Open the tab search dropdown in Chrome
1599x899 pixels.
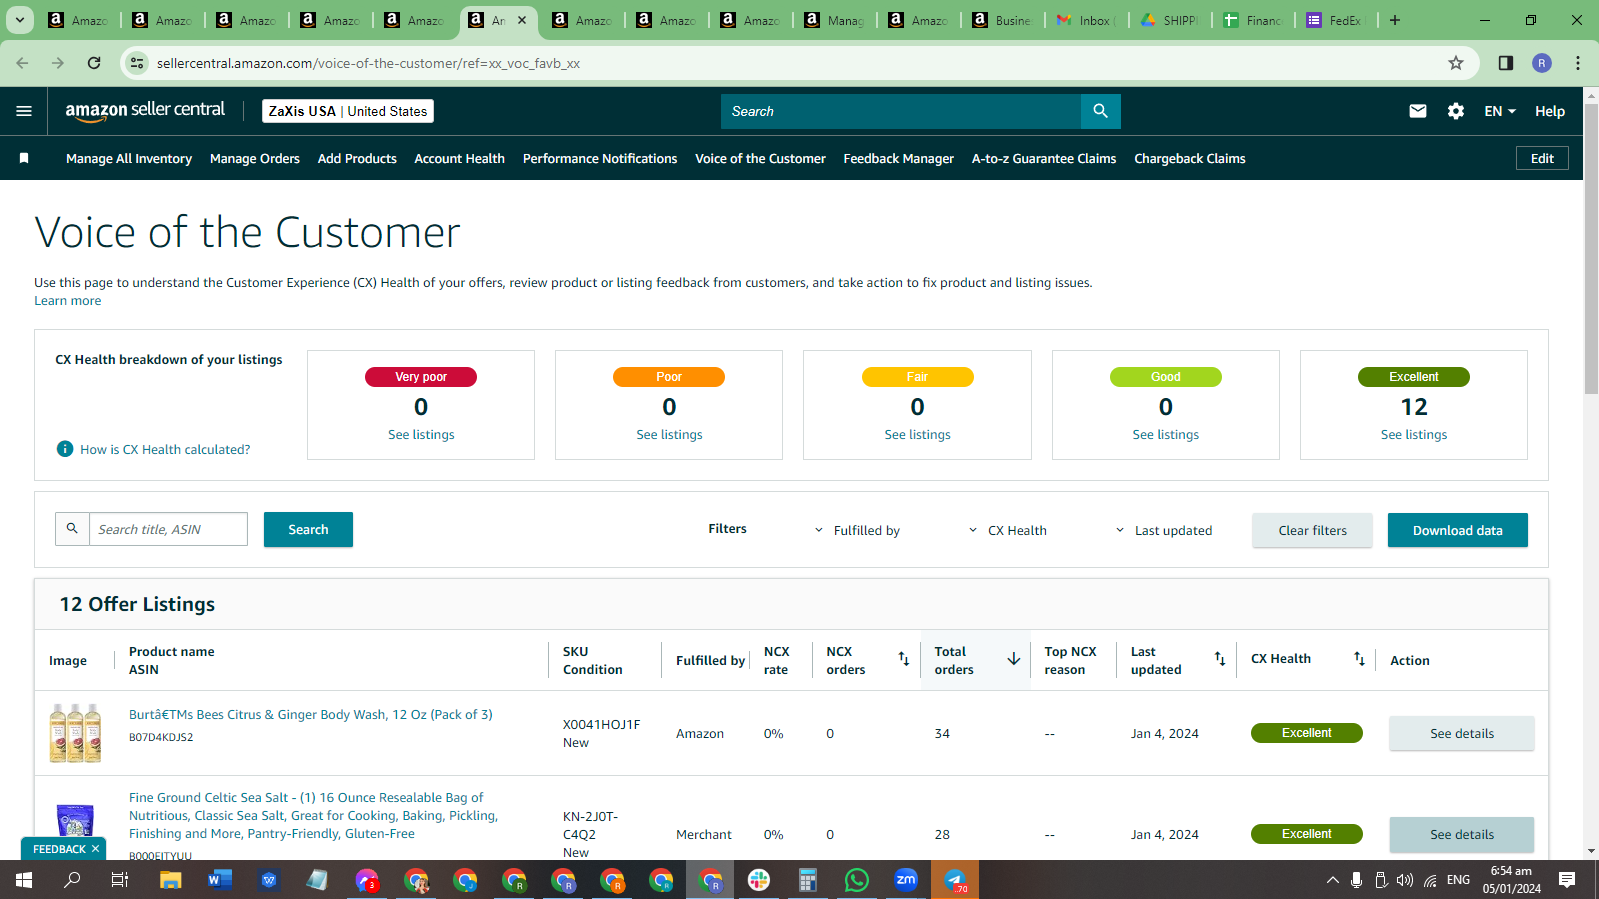[20, 20]
